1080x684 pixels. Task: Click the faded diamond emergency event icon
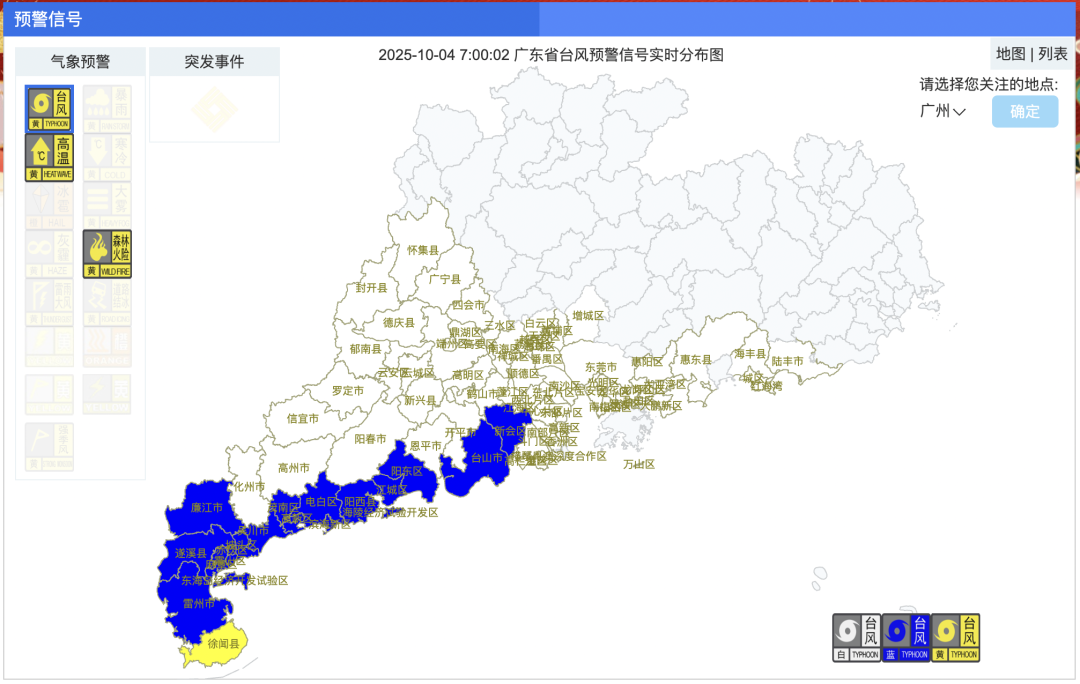pos(214,109)
